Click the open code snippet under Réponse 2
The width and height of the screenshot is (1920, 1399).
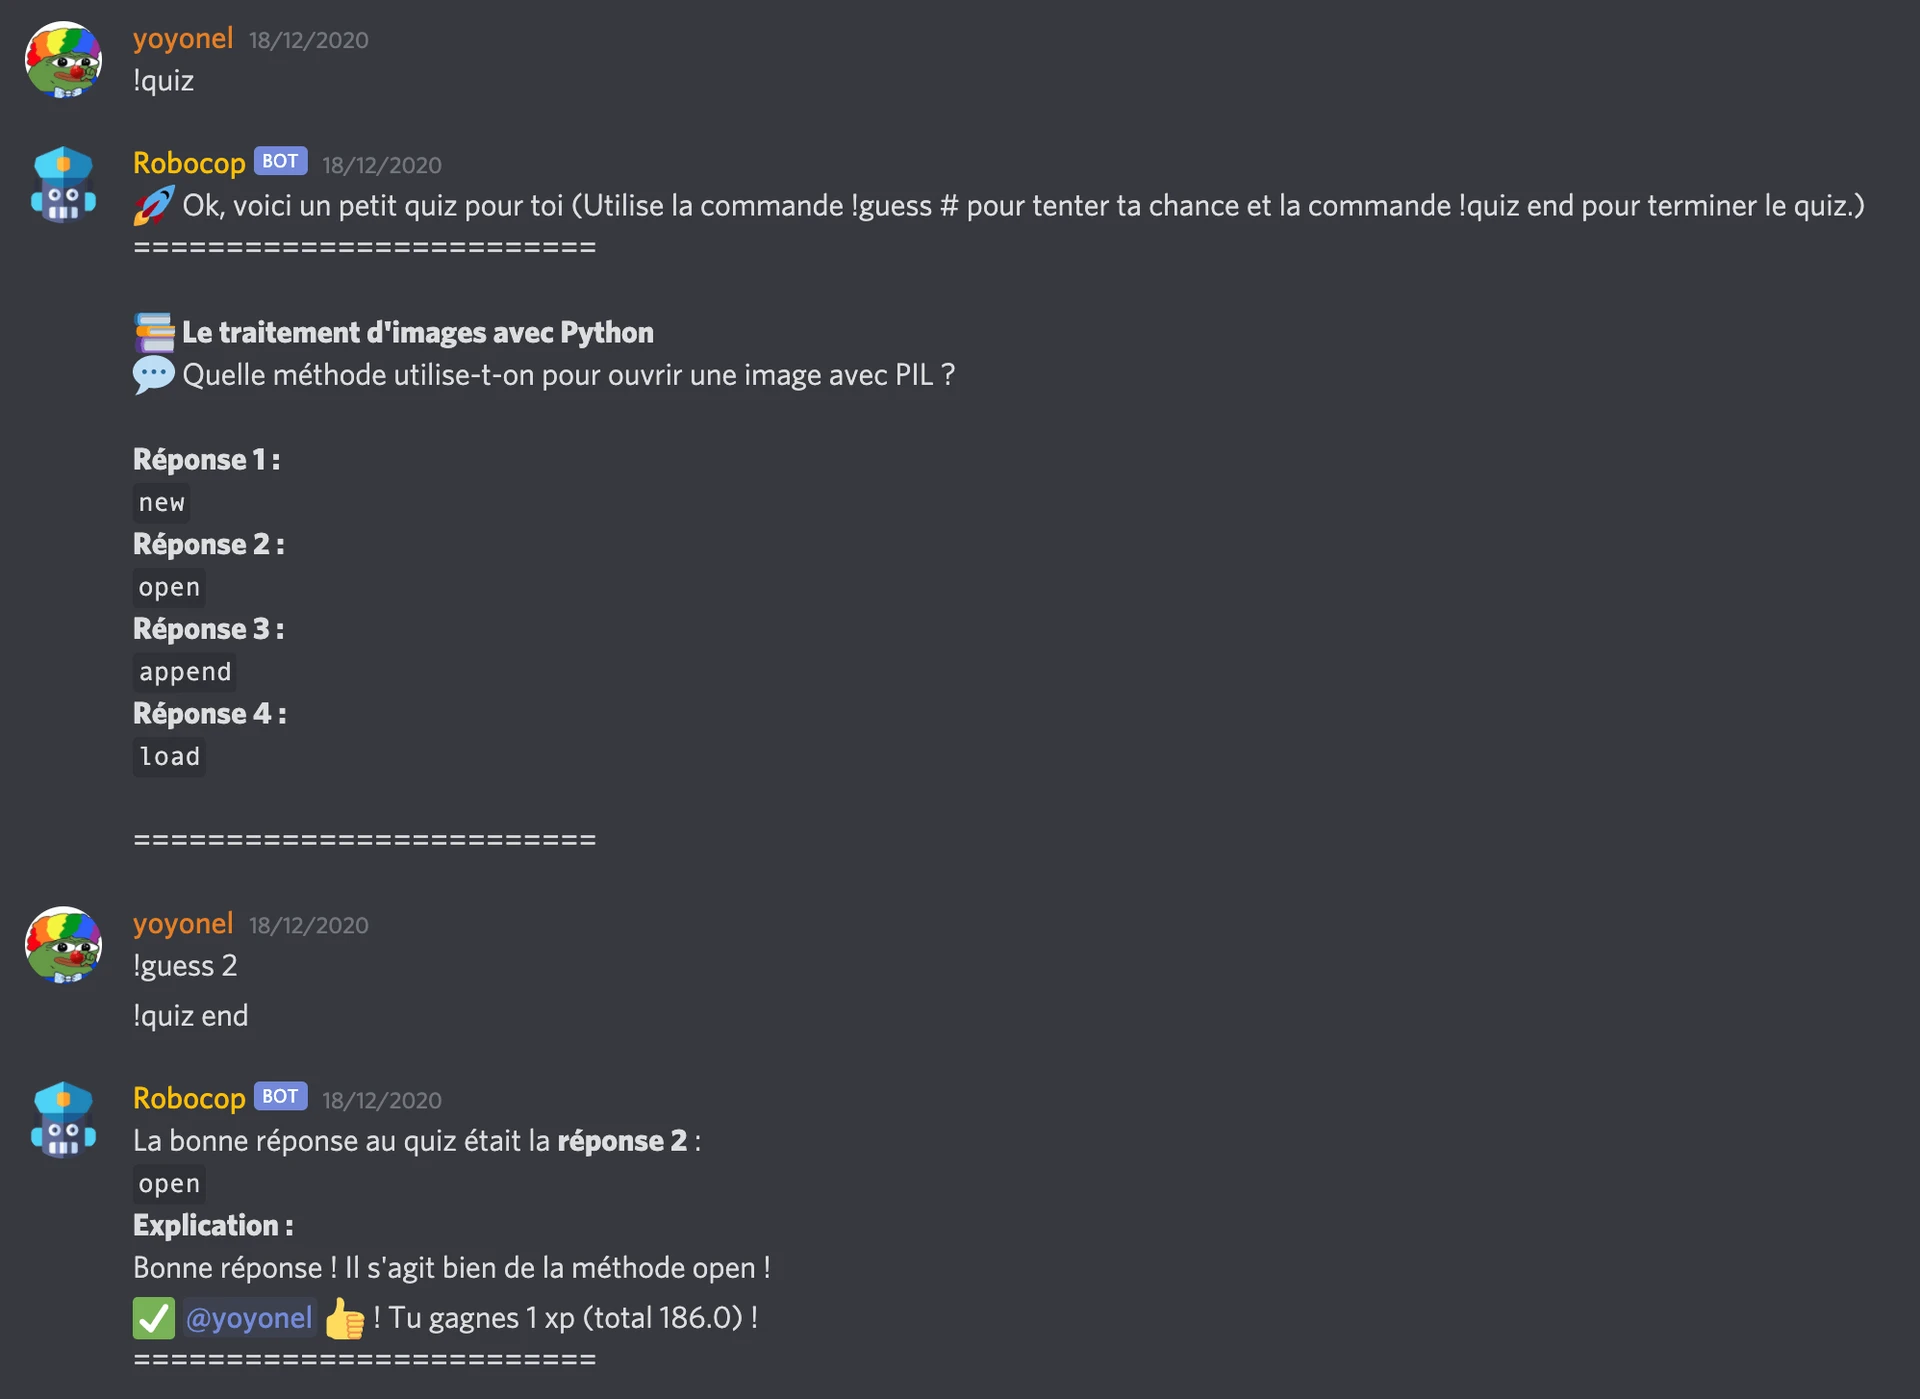[168, 587]
